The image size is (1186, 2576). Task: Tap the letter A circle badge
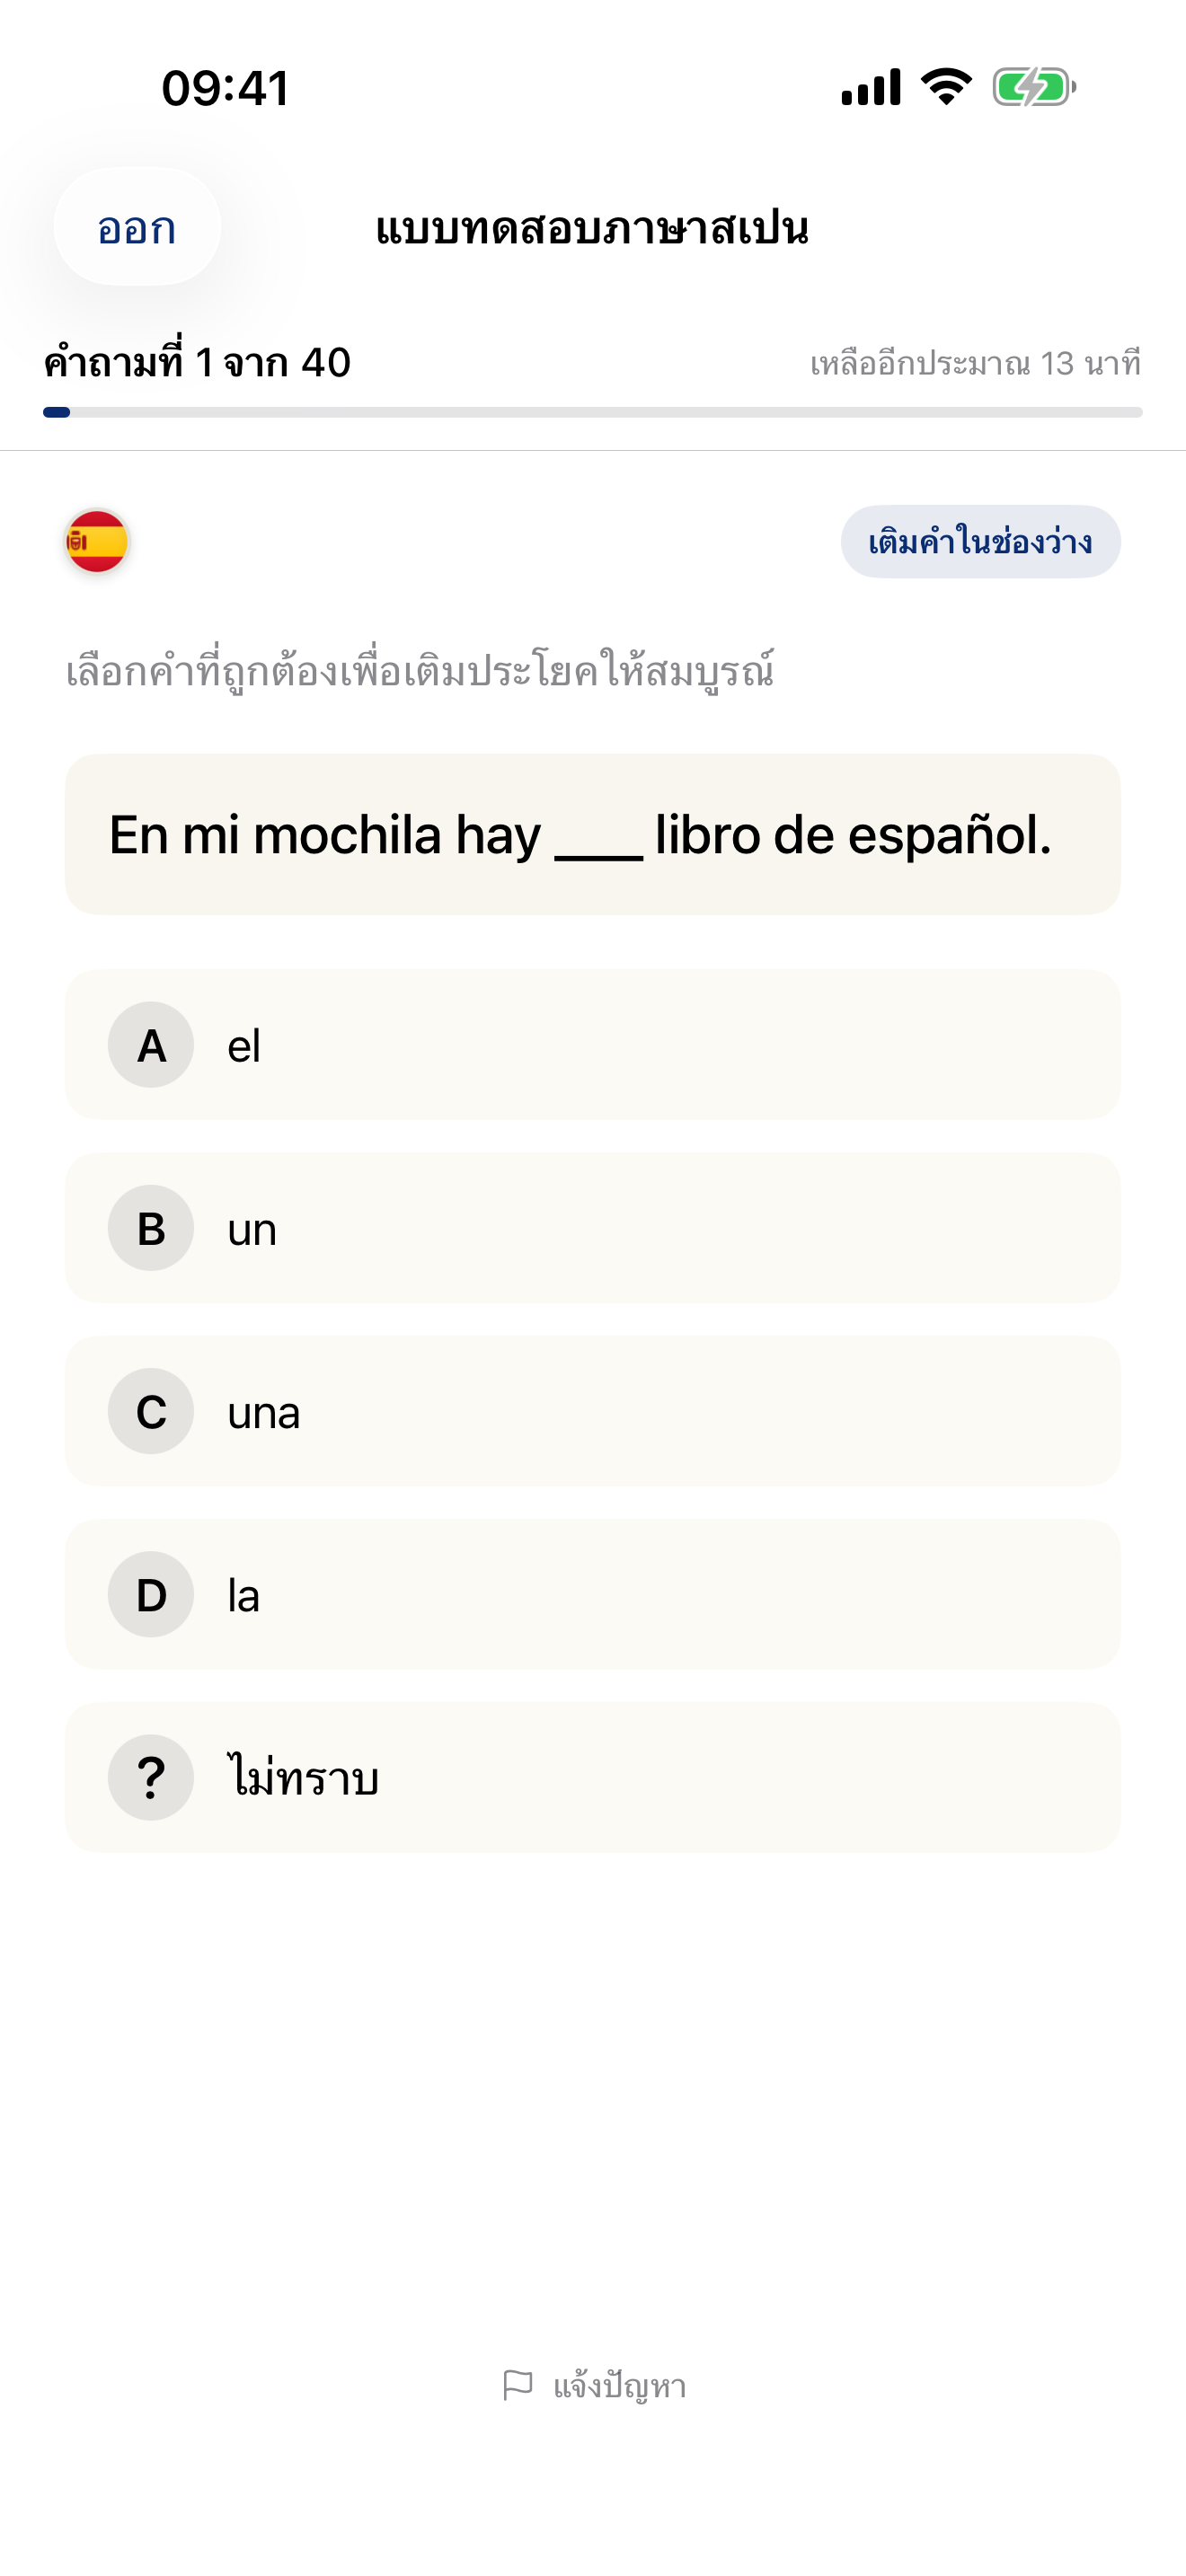(151, 1045)
